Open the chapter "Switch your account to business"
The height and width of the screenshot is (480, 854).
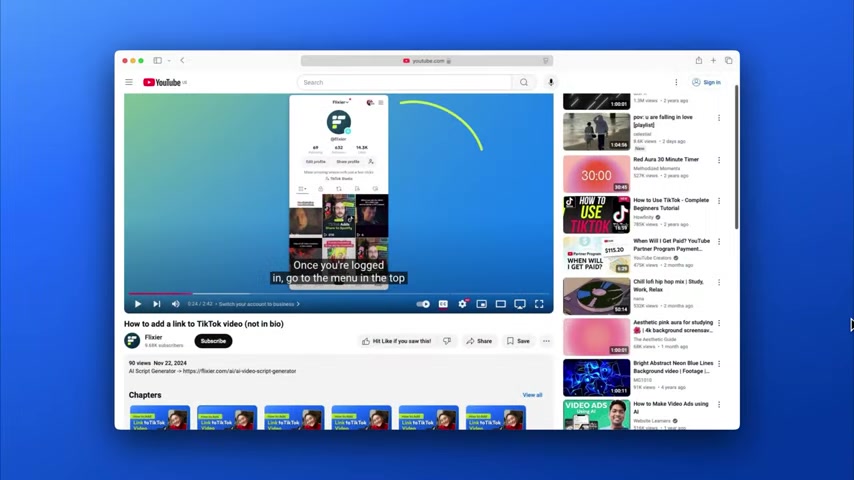click(259, 304)
